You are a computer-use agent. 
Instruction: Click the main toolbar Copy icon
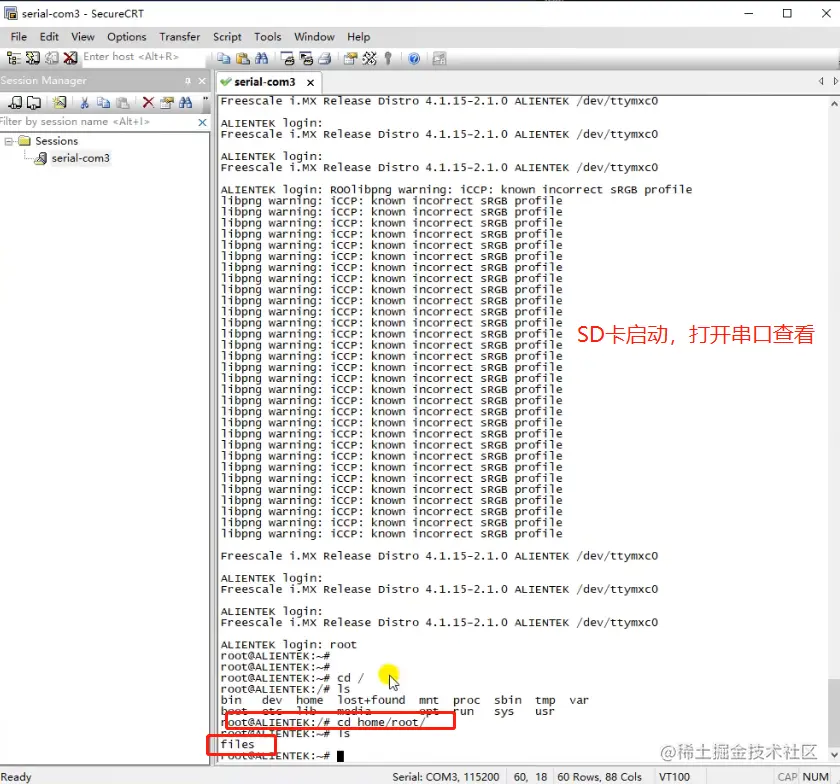pyautogui.click(x=224, y=58)
